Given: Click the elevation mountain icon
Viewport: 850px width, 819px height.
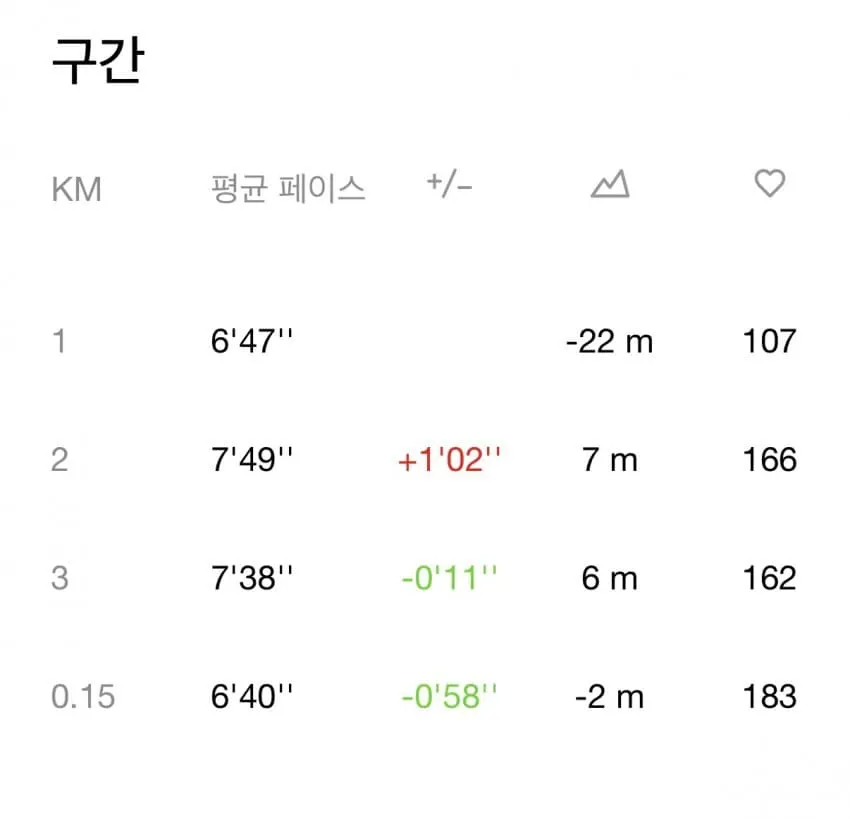Looking at the screenshot, I should [x=610, y=184].
